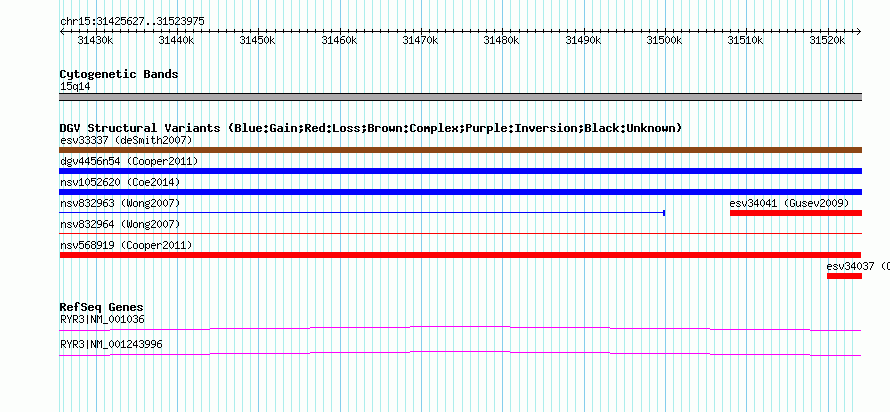Click the left arrow of the ruler
Image resolution: width=890 pixels, height=412 pixels.
click(62, 32)
